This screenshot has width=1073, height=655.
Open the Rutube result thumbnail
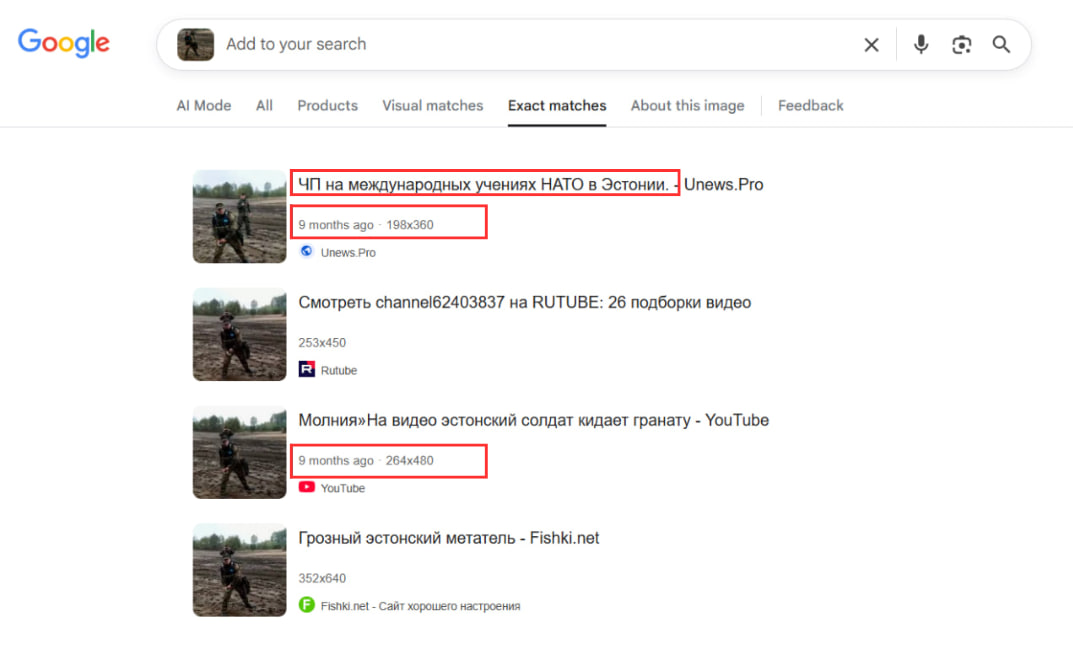(x=240, y=334)
